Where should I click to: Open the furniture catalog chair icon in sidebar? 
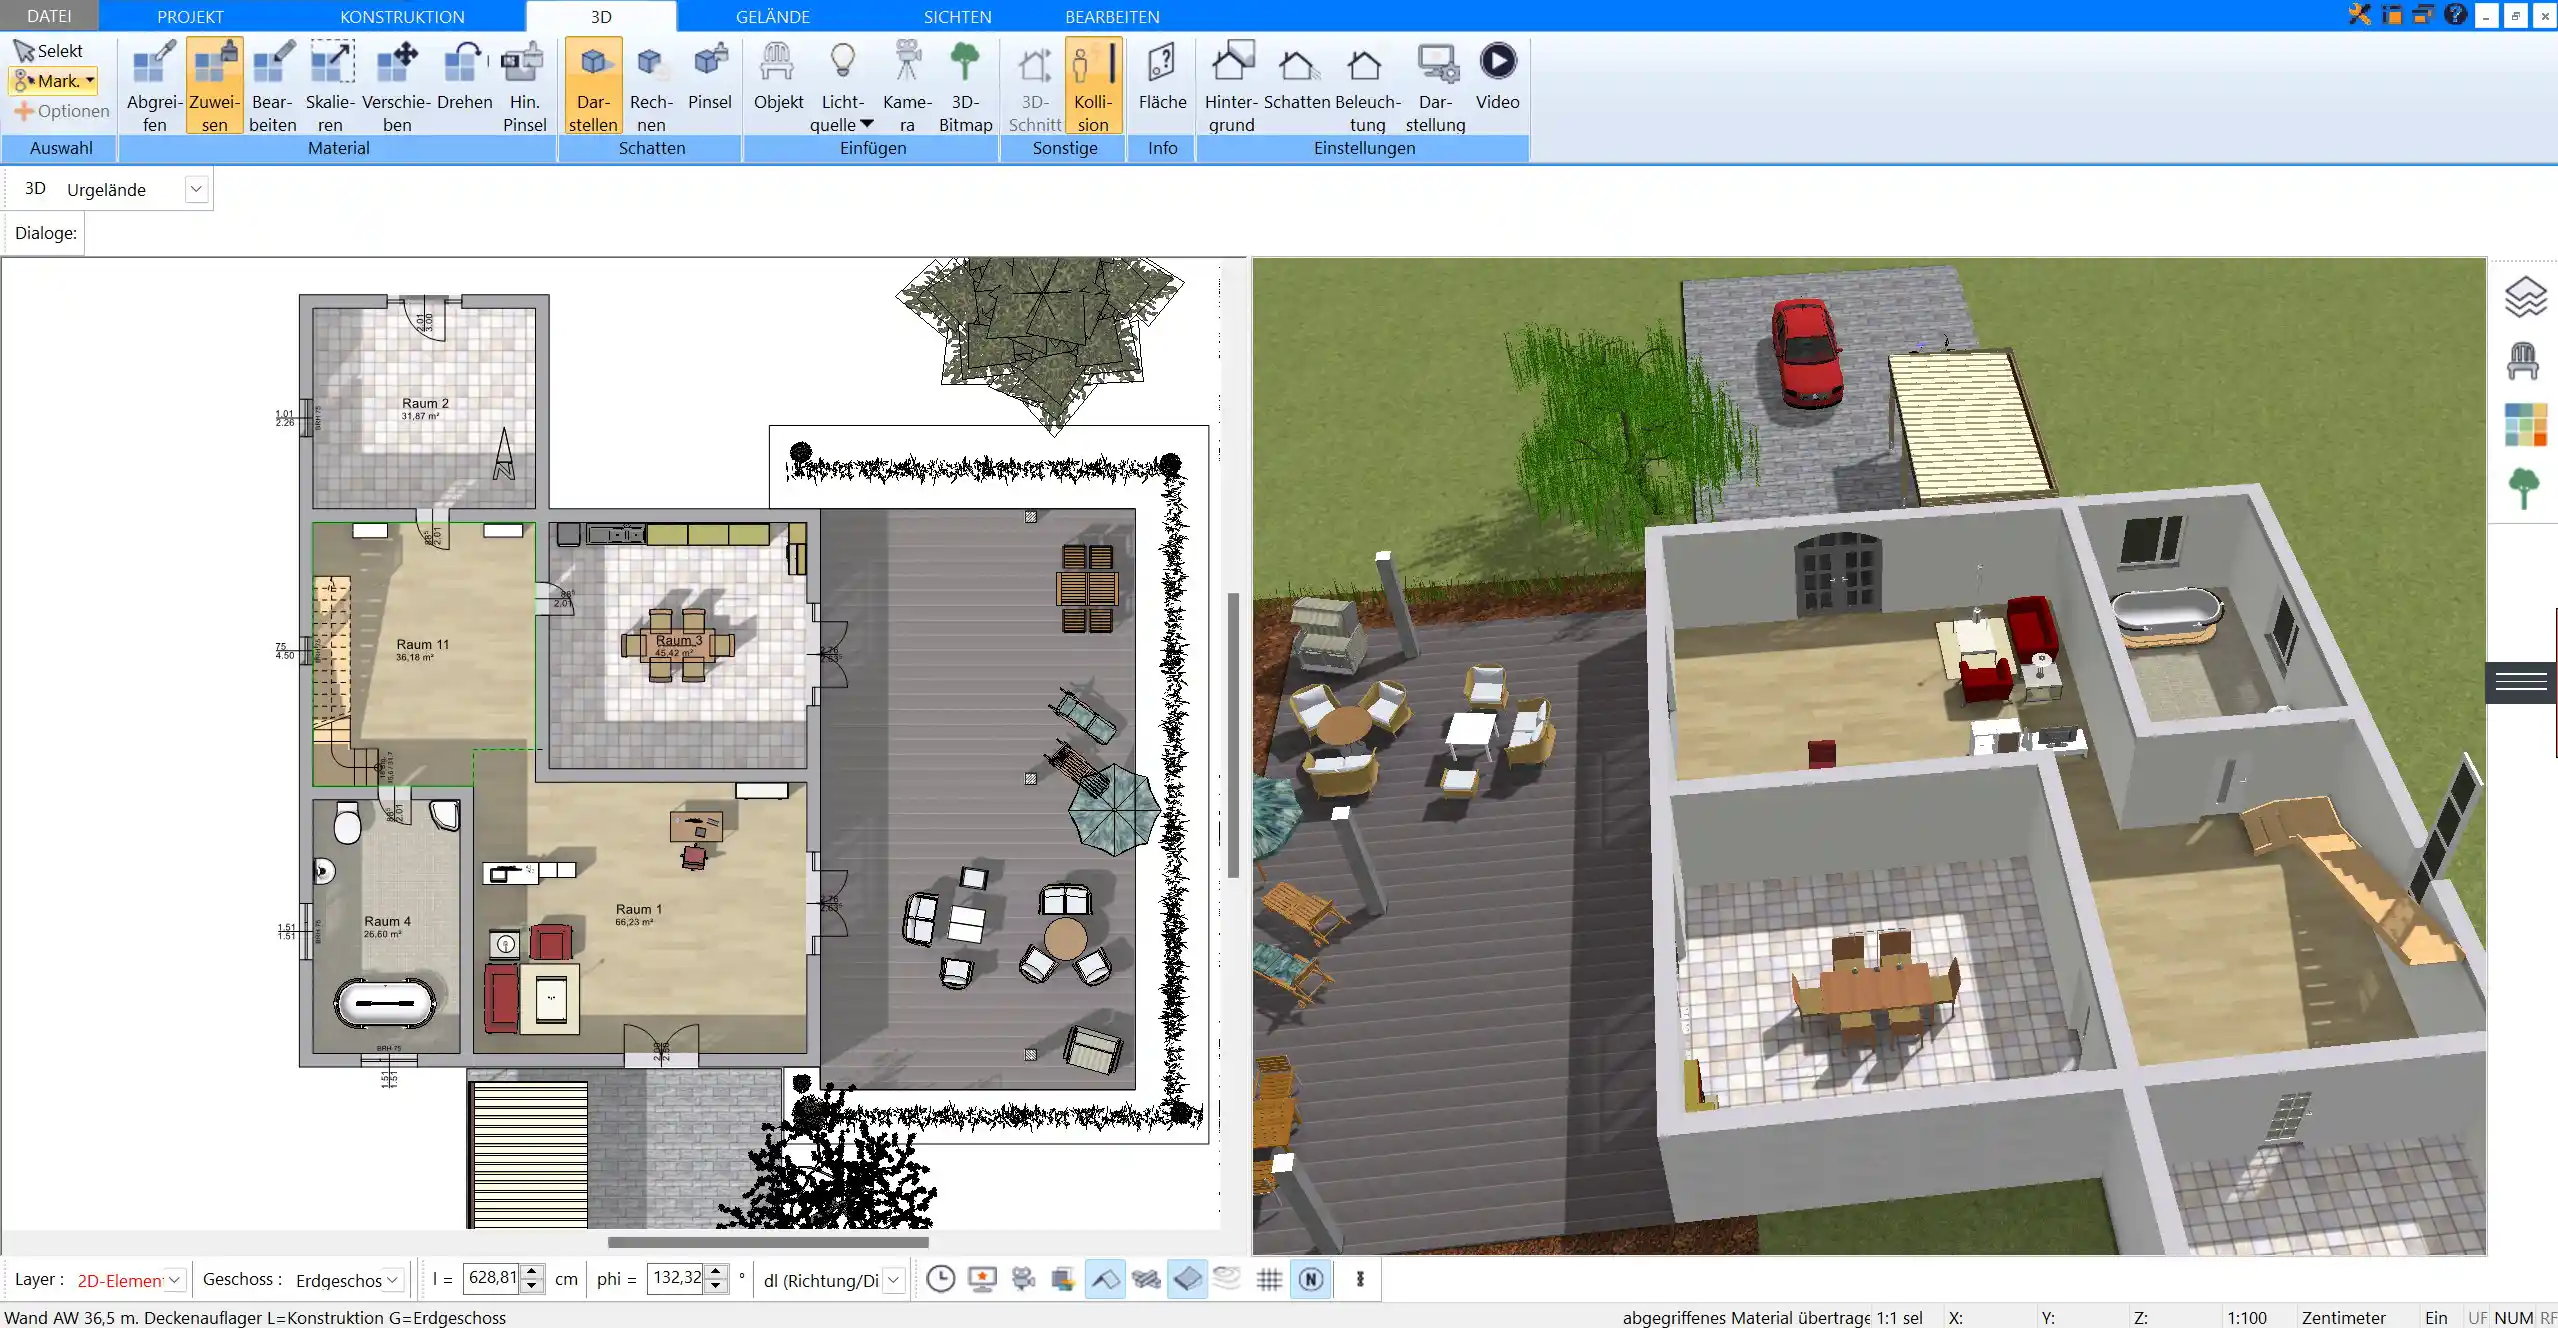click(x=2523, y=361)
